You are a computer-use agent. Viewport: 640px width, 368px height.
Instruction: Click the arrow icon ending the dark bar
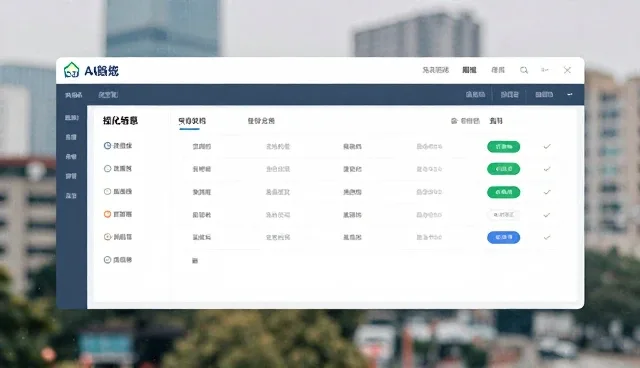pyautogui.click(x=570, y=95)
